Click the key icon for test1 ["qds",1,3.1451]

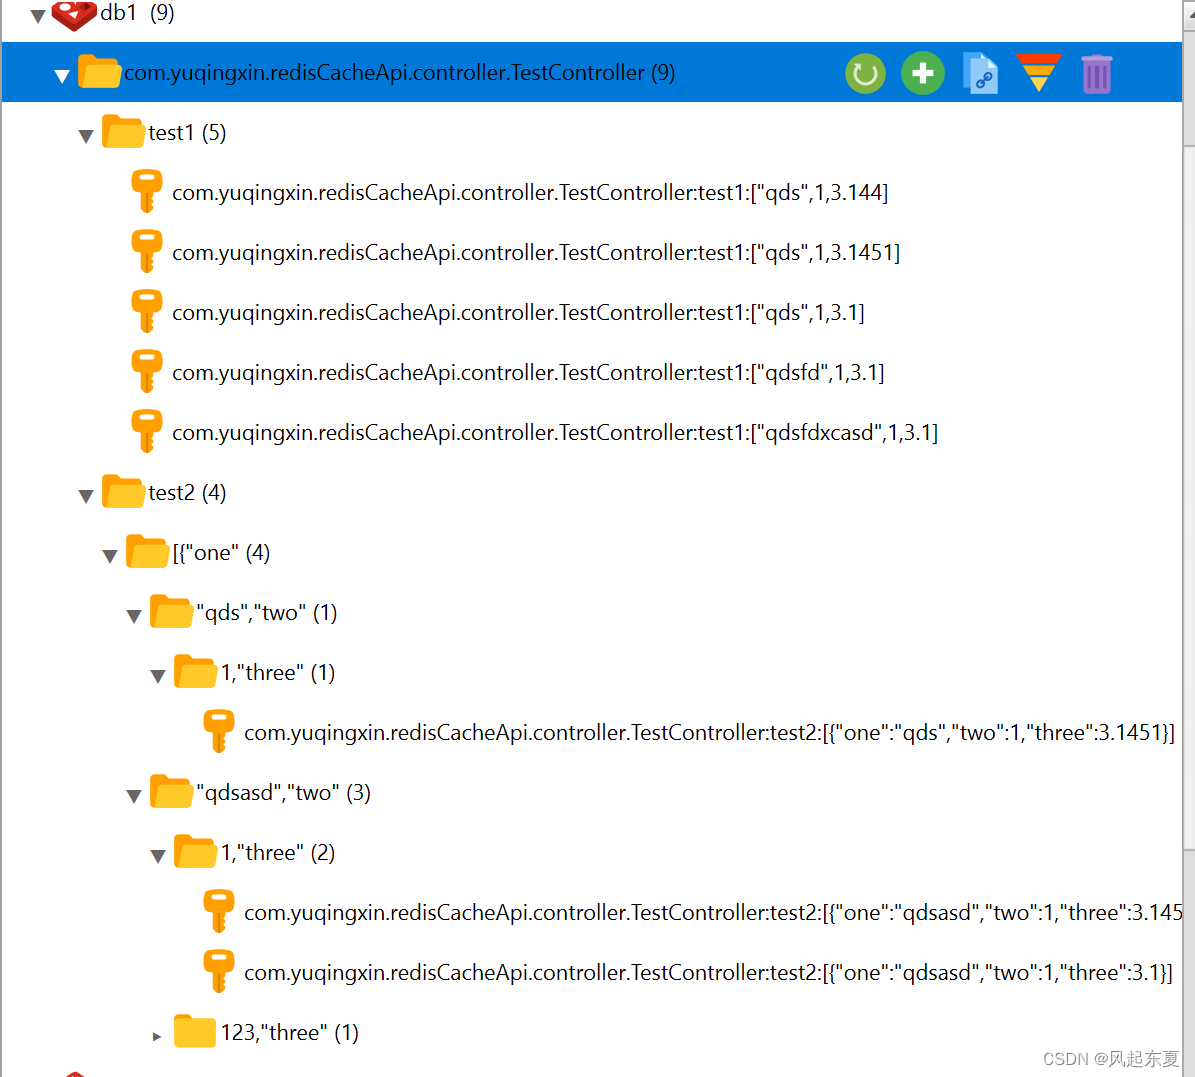[x=146, y=251]
